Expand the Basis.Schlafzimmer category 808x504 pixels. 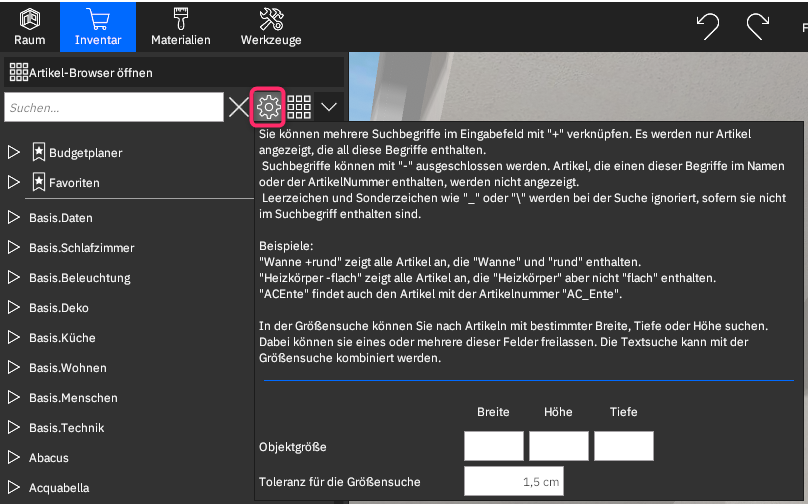coord(14,247)
